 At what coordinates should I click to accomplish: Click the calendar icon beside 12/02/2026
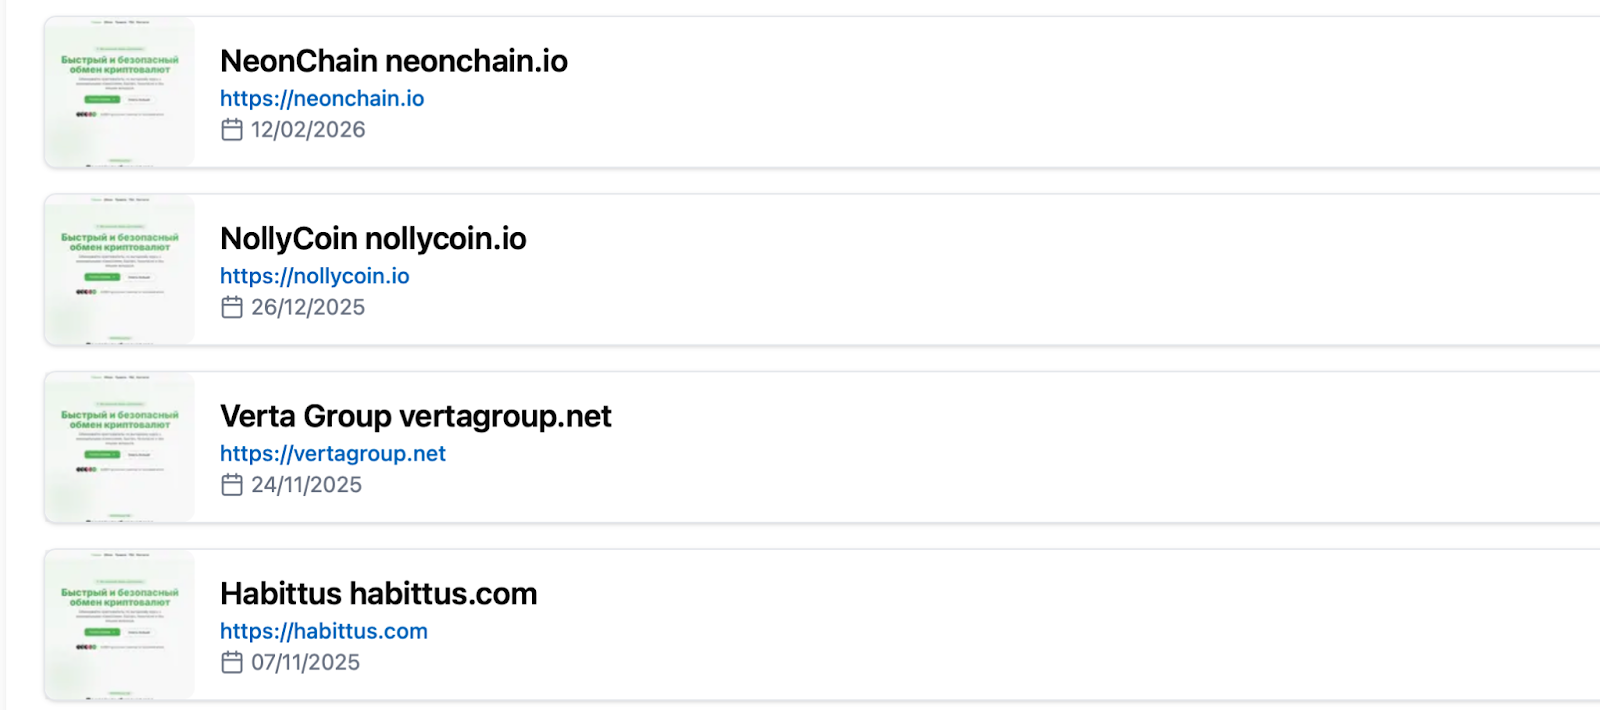pyautogui.click(x=232, y=130)
